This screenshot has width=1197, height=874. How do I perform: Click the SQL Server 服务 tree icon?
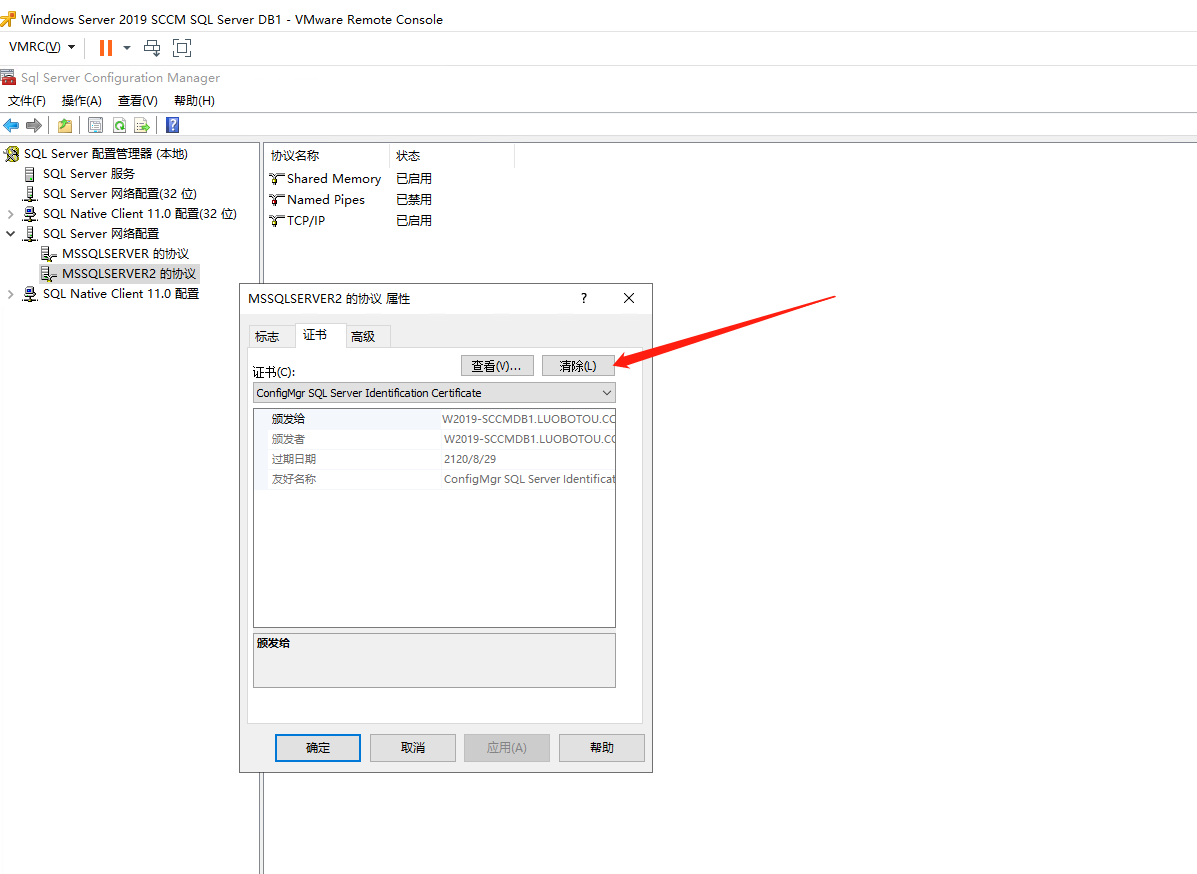[x=30, y=174]
